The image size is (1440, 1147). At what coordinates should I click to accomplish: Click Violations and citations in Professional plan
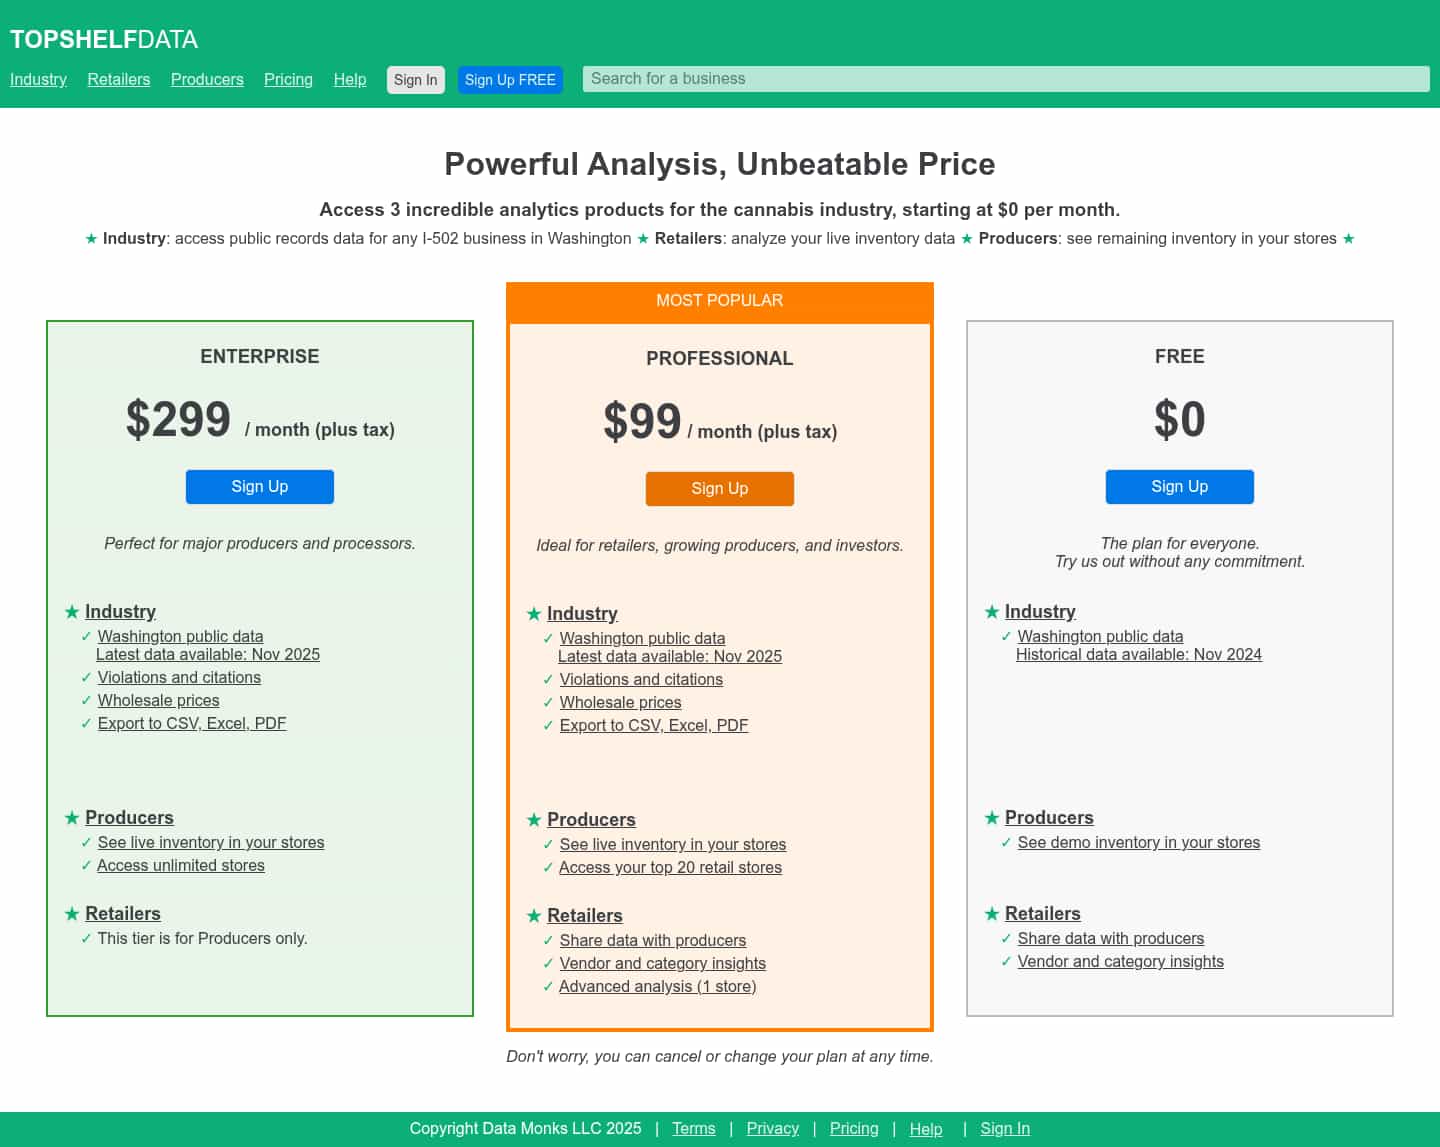click(x=641, y=680)
